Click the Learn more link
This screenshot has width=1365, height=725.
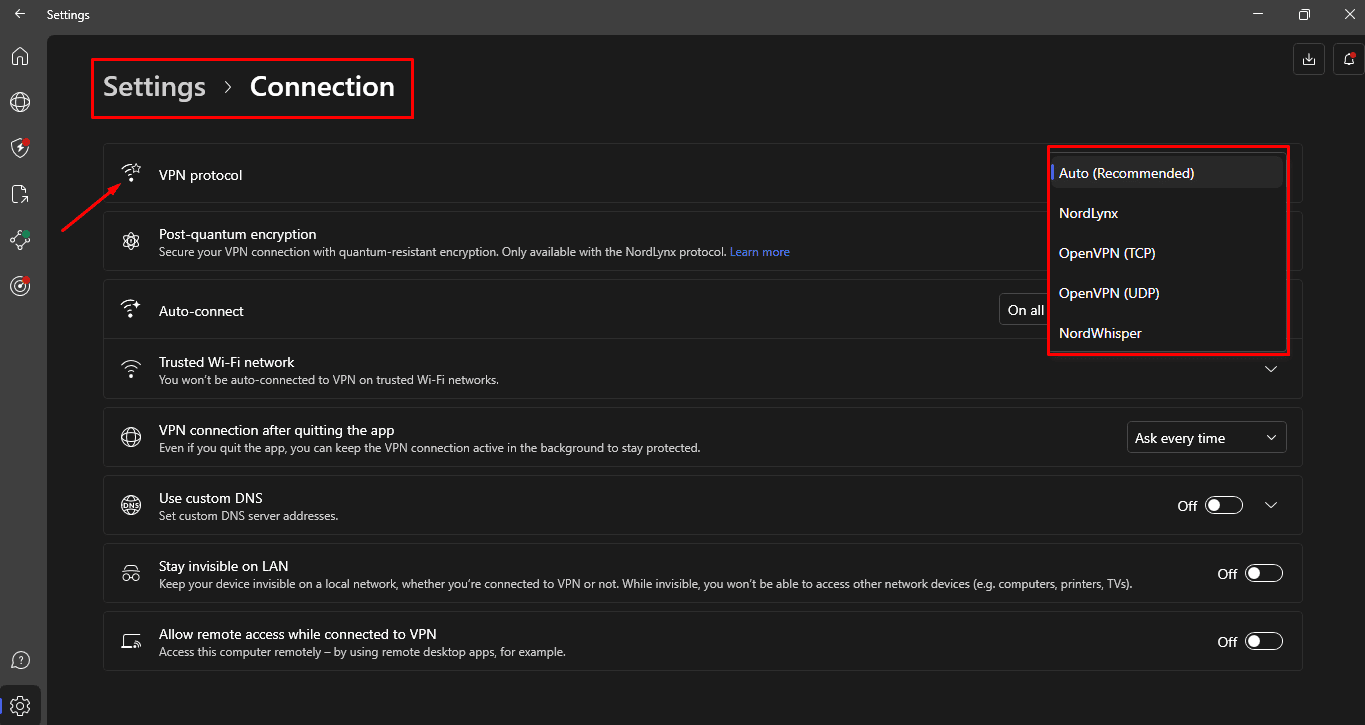[760, 252]
